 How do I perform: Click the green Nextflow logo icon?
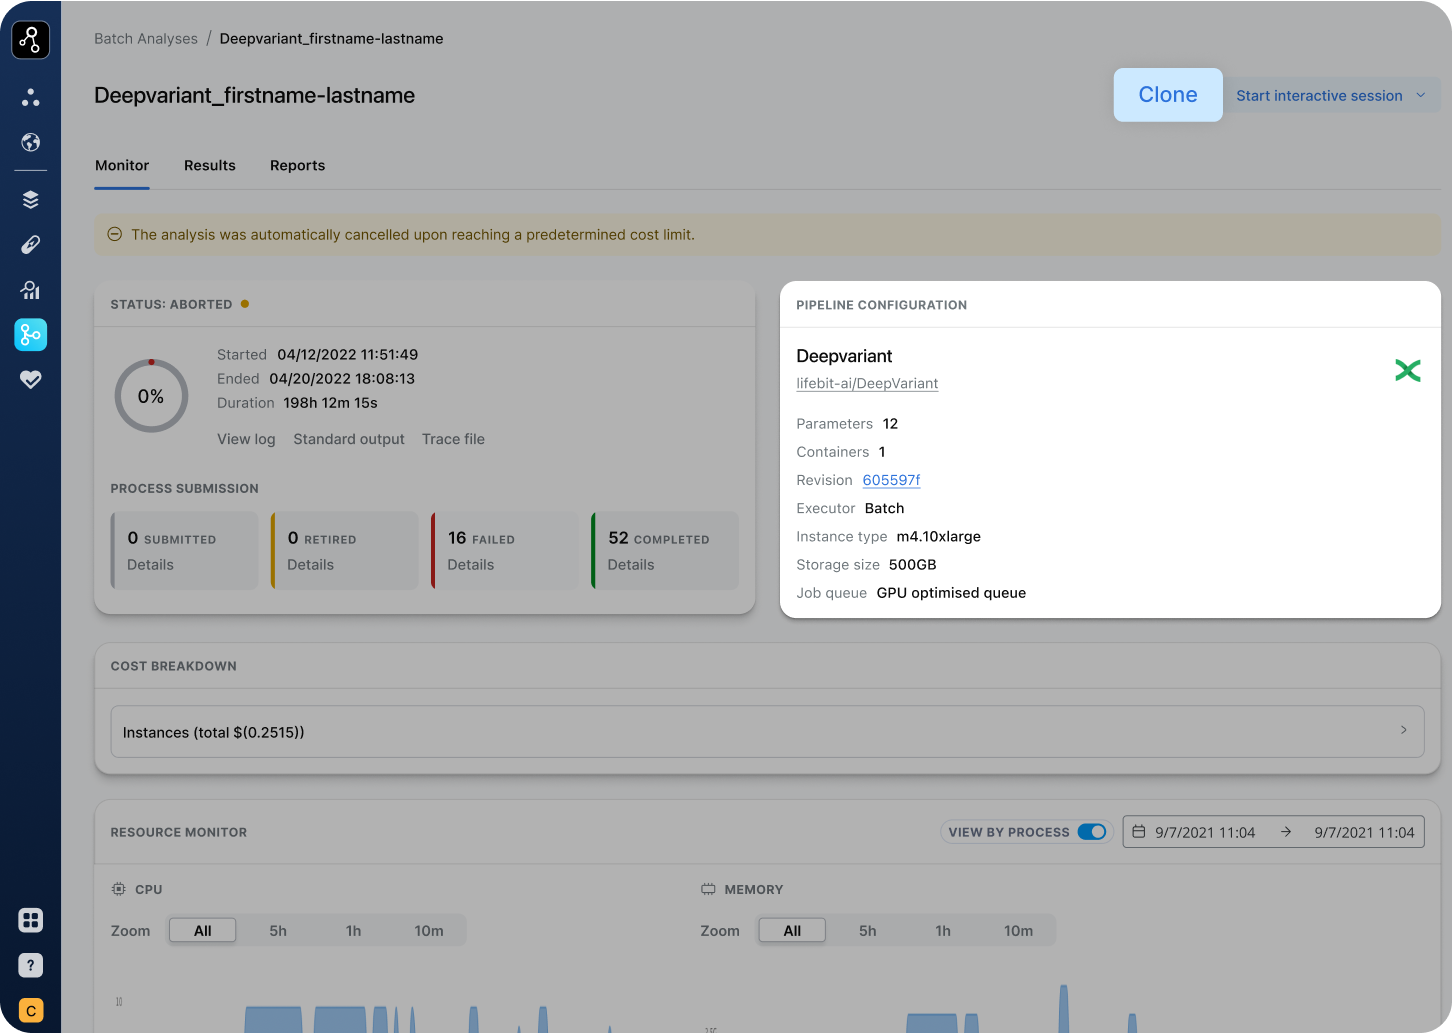point(1408,370)
